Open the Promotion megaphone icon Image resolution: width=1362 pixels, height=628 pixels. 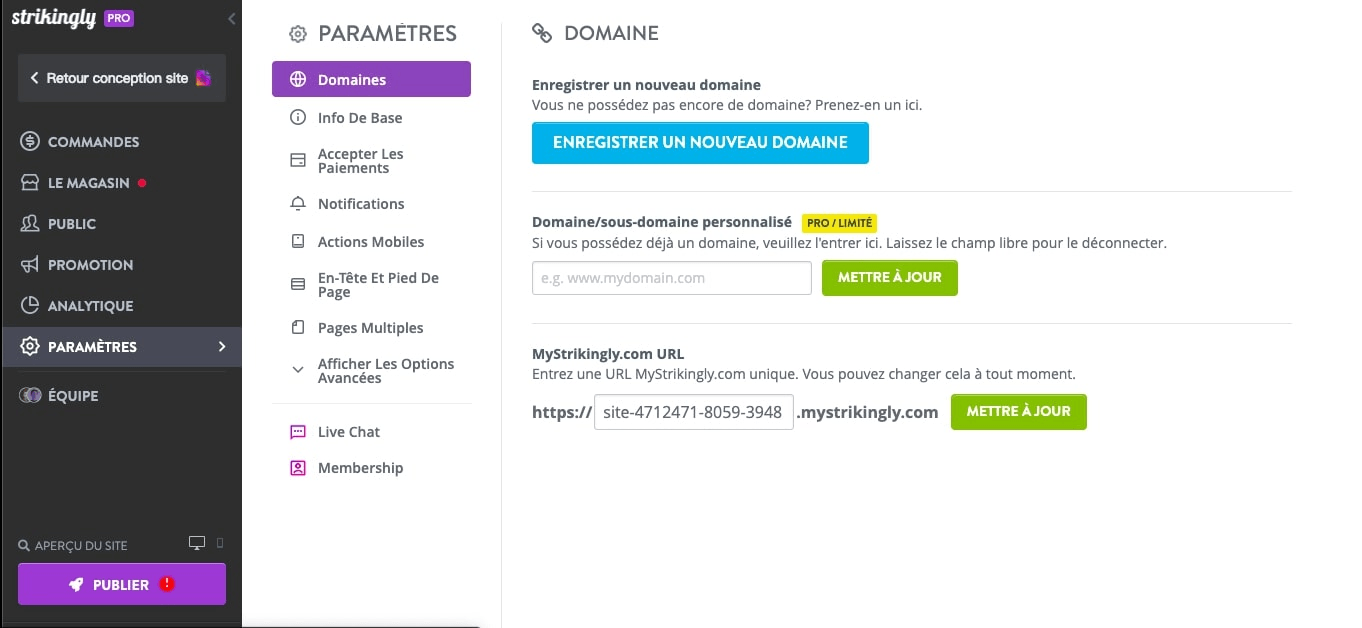pyautogui.click(x=30, y=264)
